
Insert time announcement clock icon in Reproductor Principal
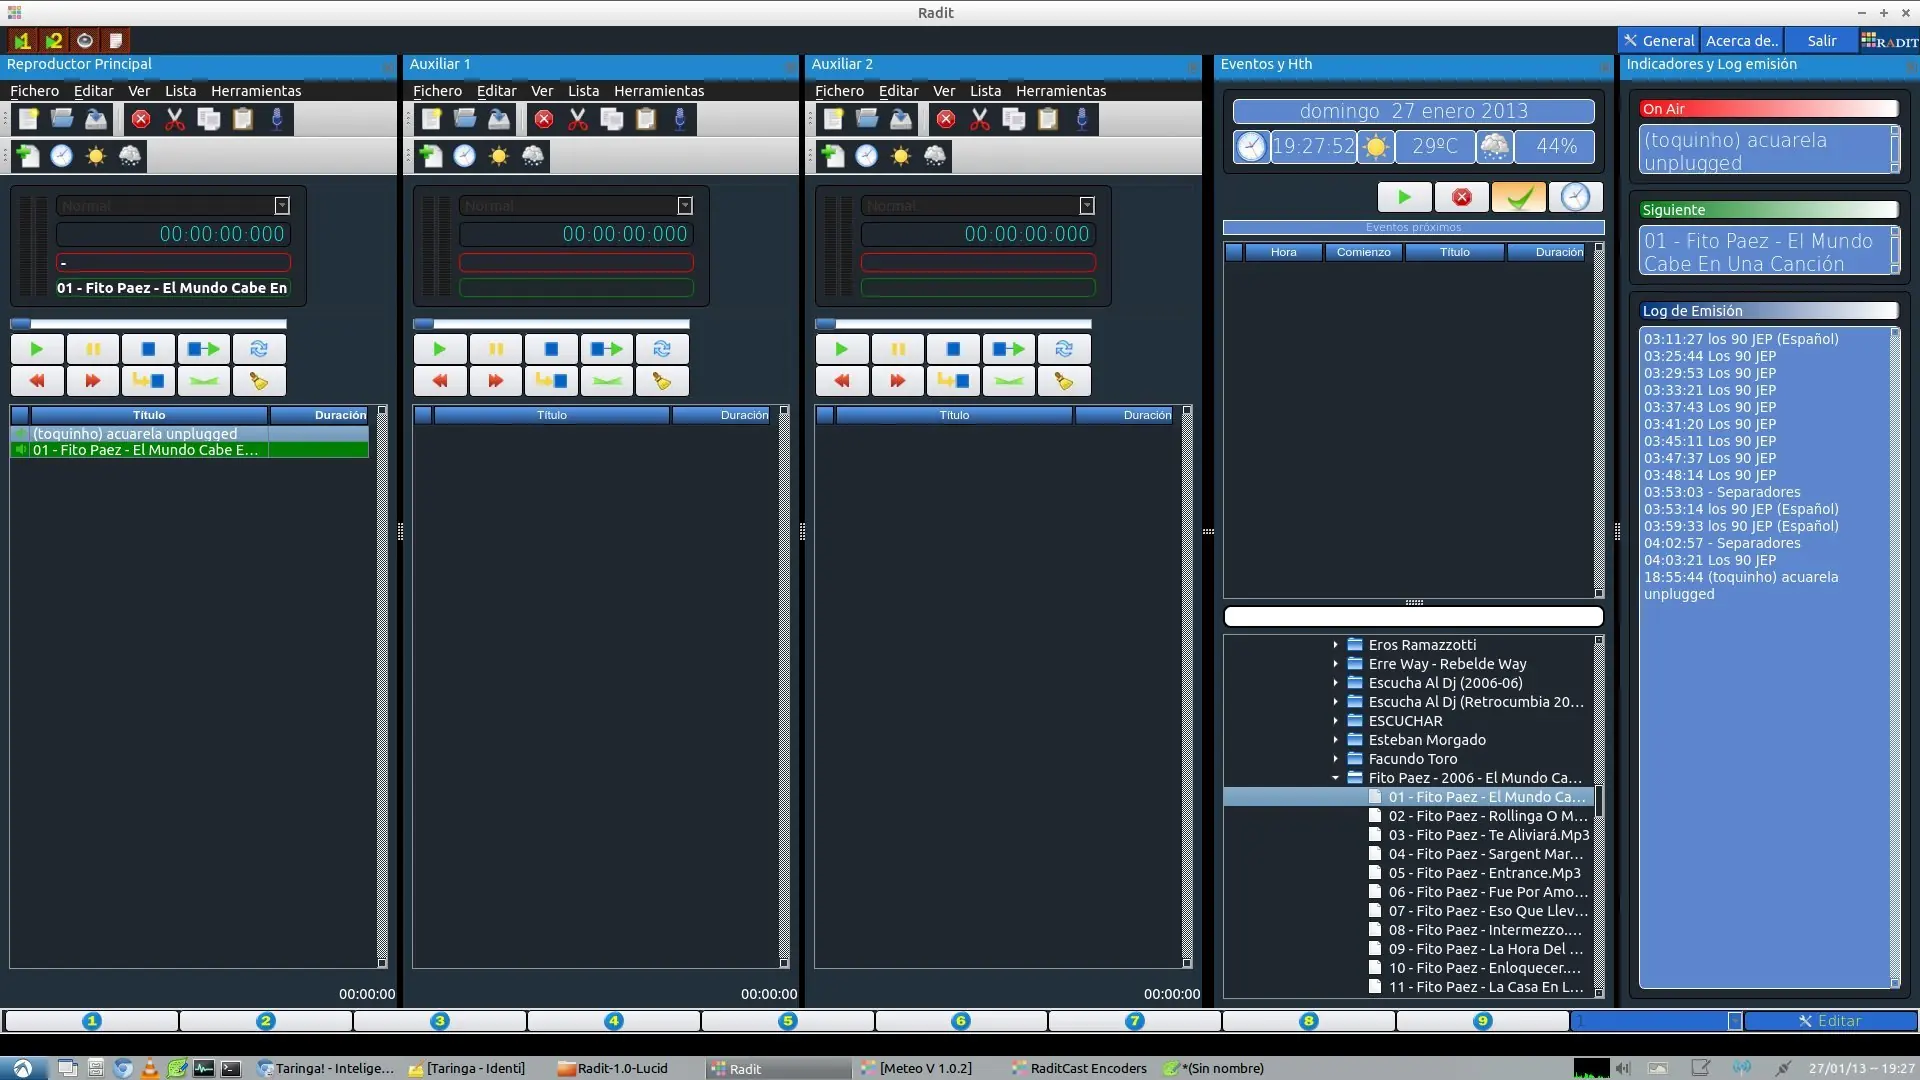click(62, 155)
